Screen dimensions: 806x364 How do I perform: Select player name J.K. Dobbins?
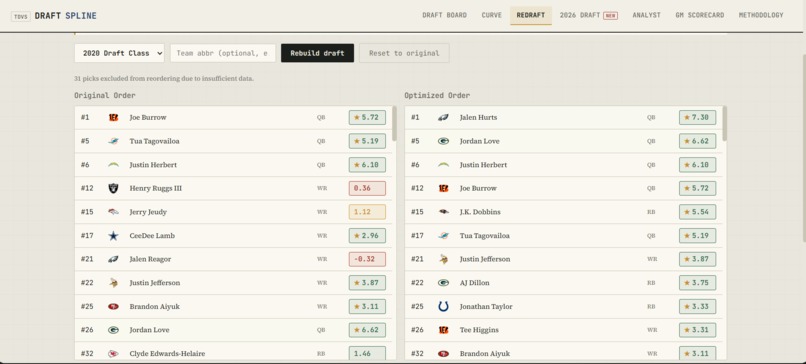click(x=480, y=212)
